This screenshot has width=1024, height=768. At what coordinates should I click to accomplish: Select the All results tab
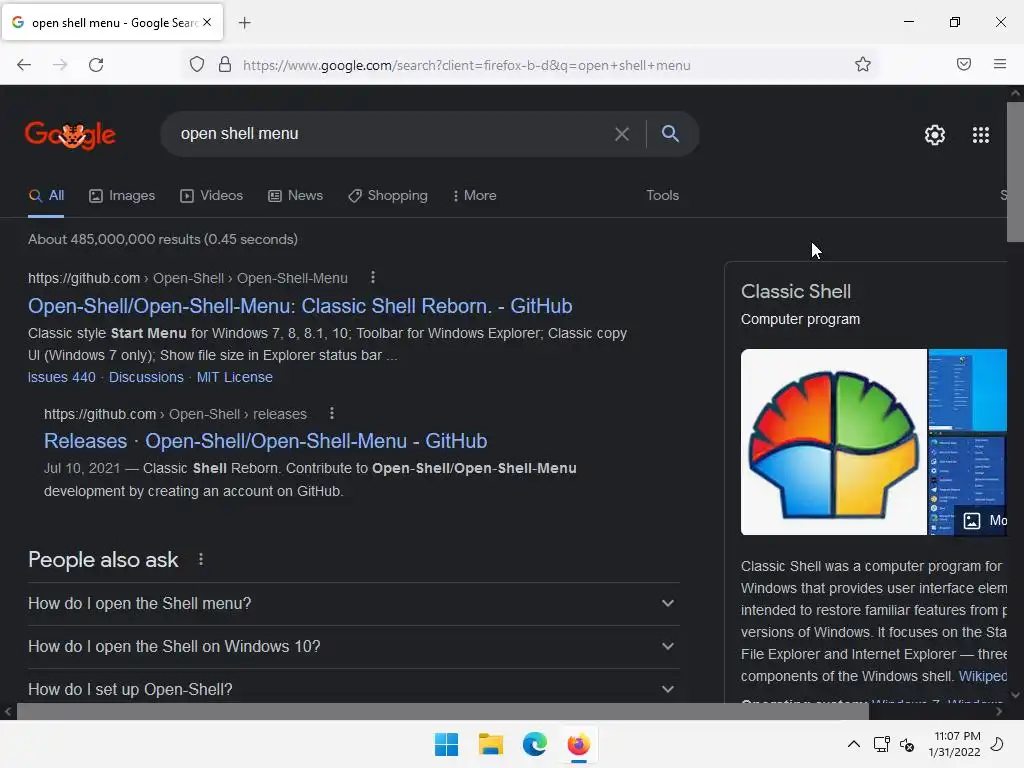pyautogui.click(x=46, y=195)
